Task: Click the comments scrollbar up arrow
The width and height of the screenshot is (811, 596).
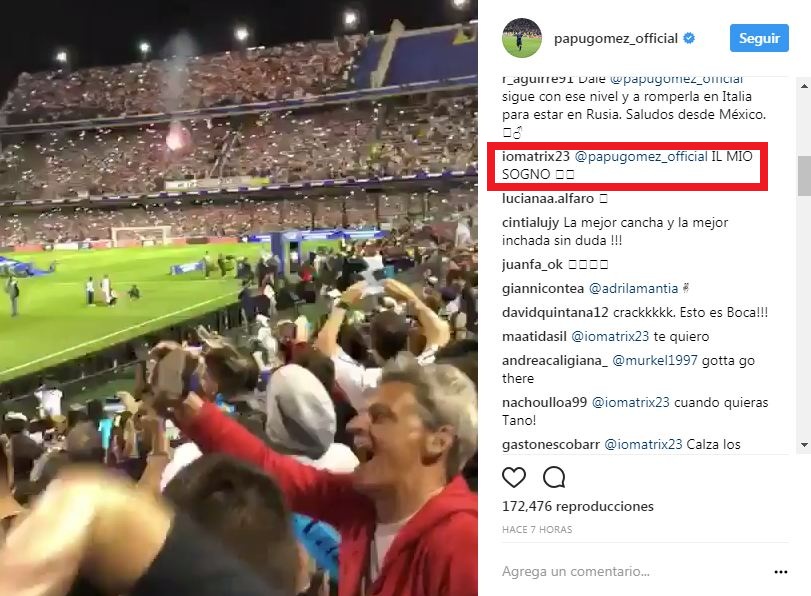Action: pyautogui.click(x=804, y=86)
